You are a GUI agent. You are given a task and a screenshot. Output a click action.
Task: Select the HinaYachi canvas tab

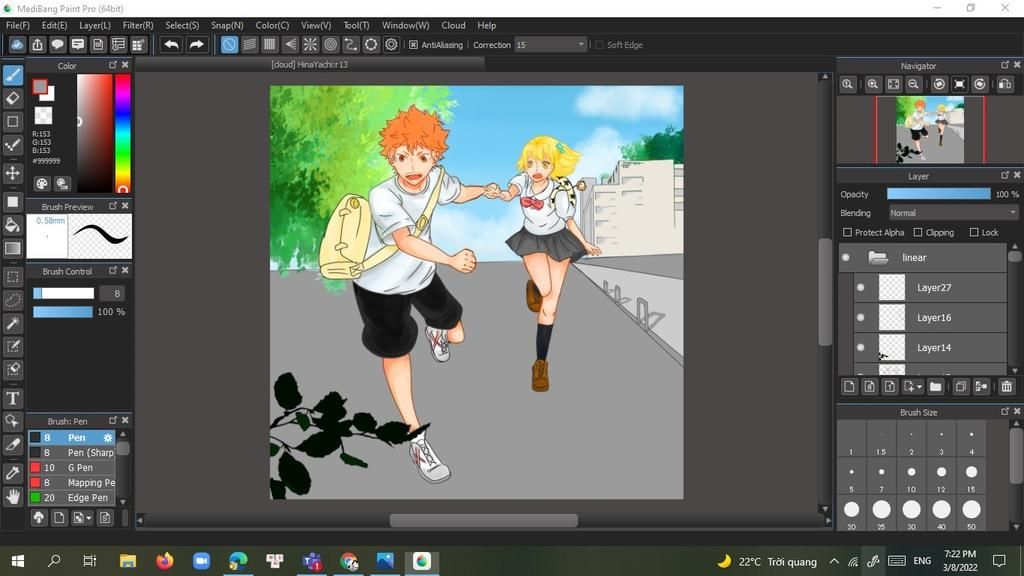tap(310, 65)
